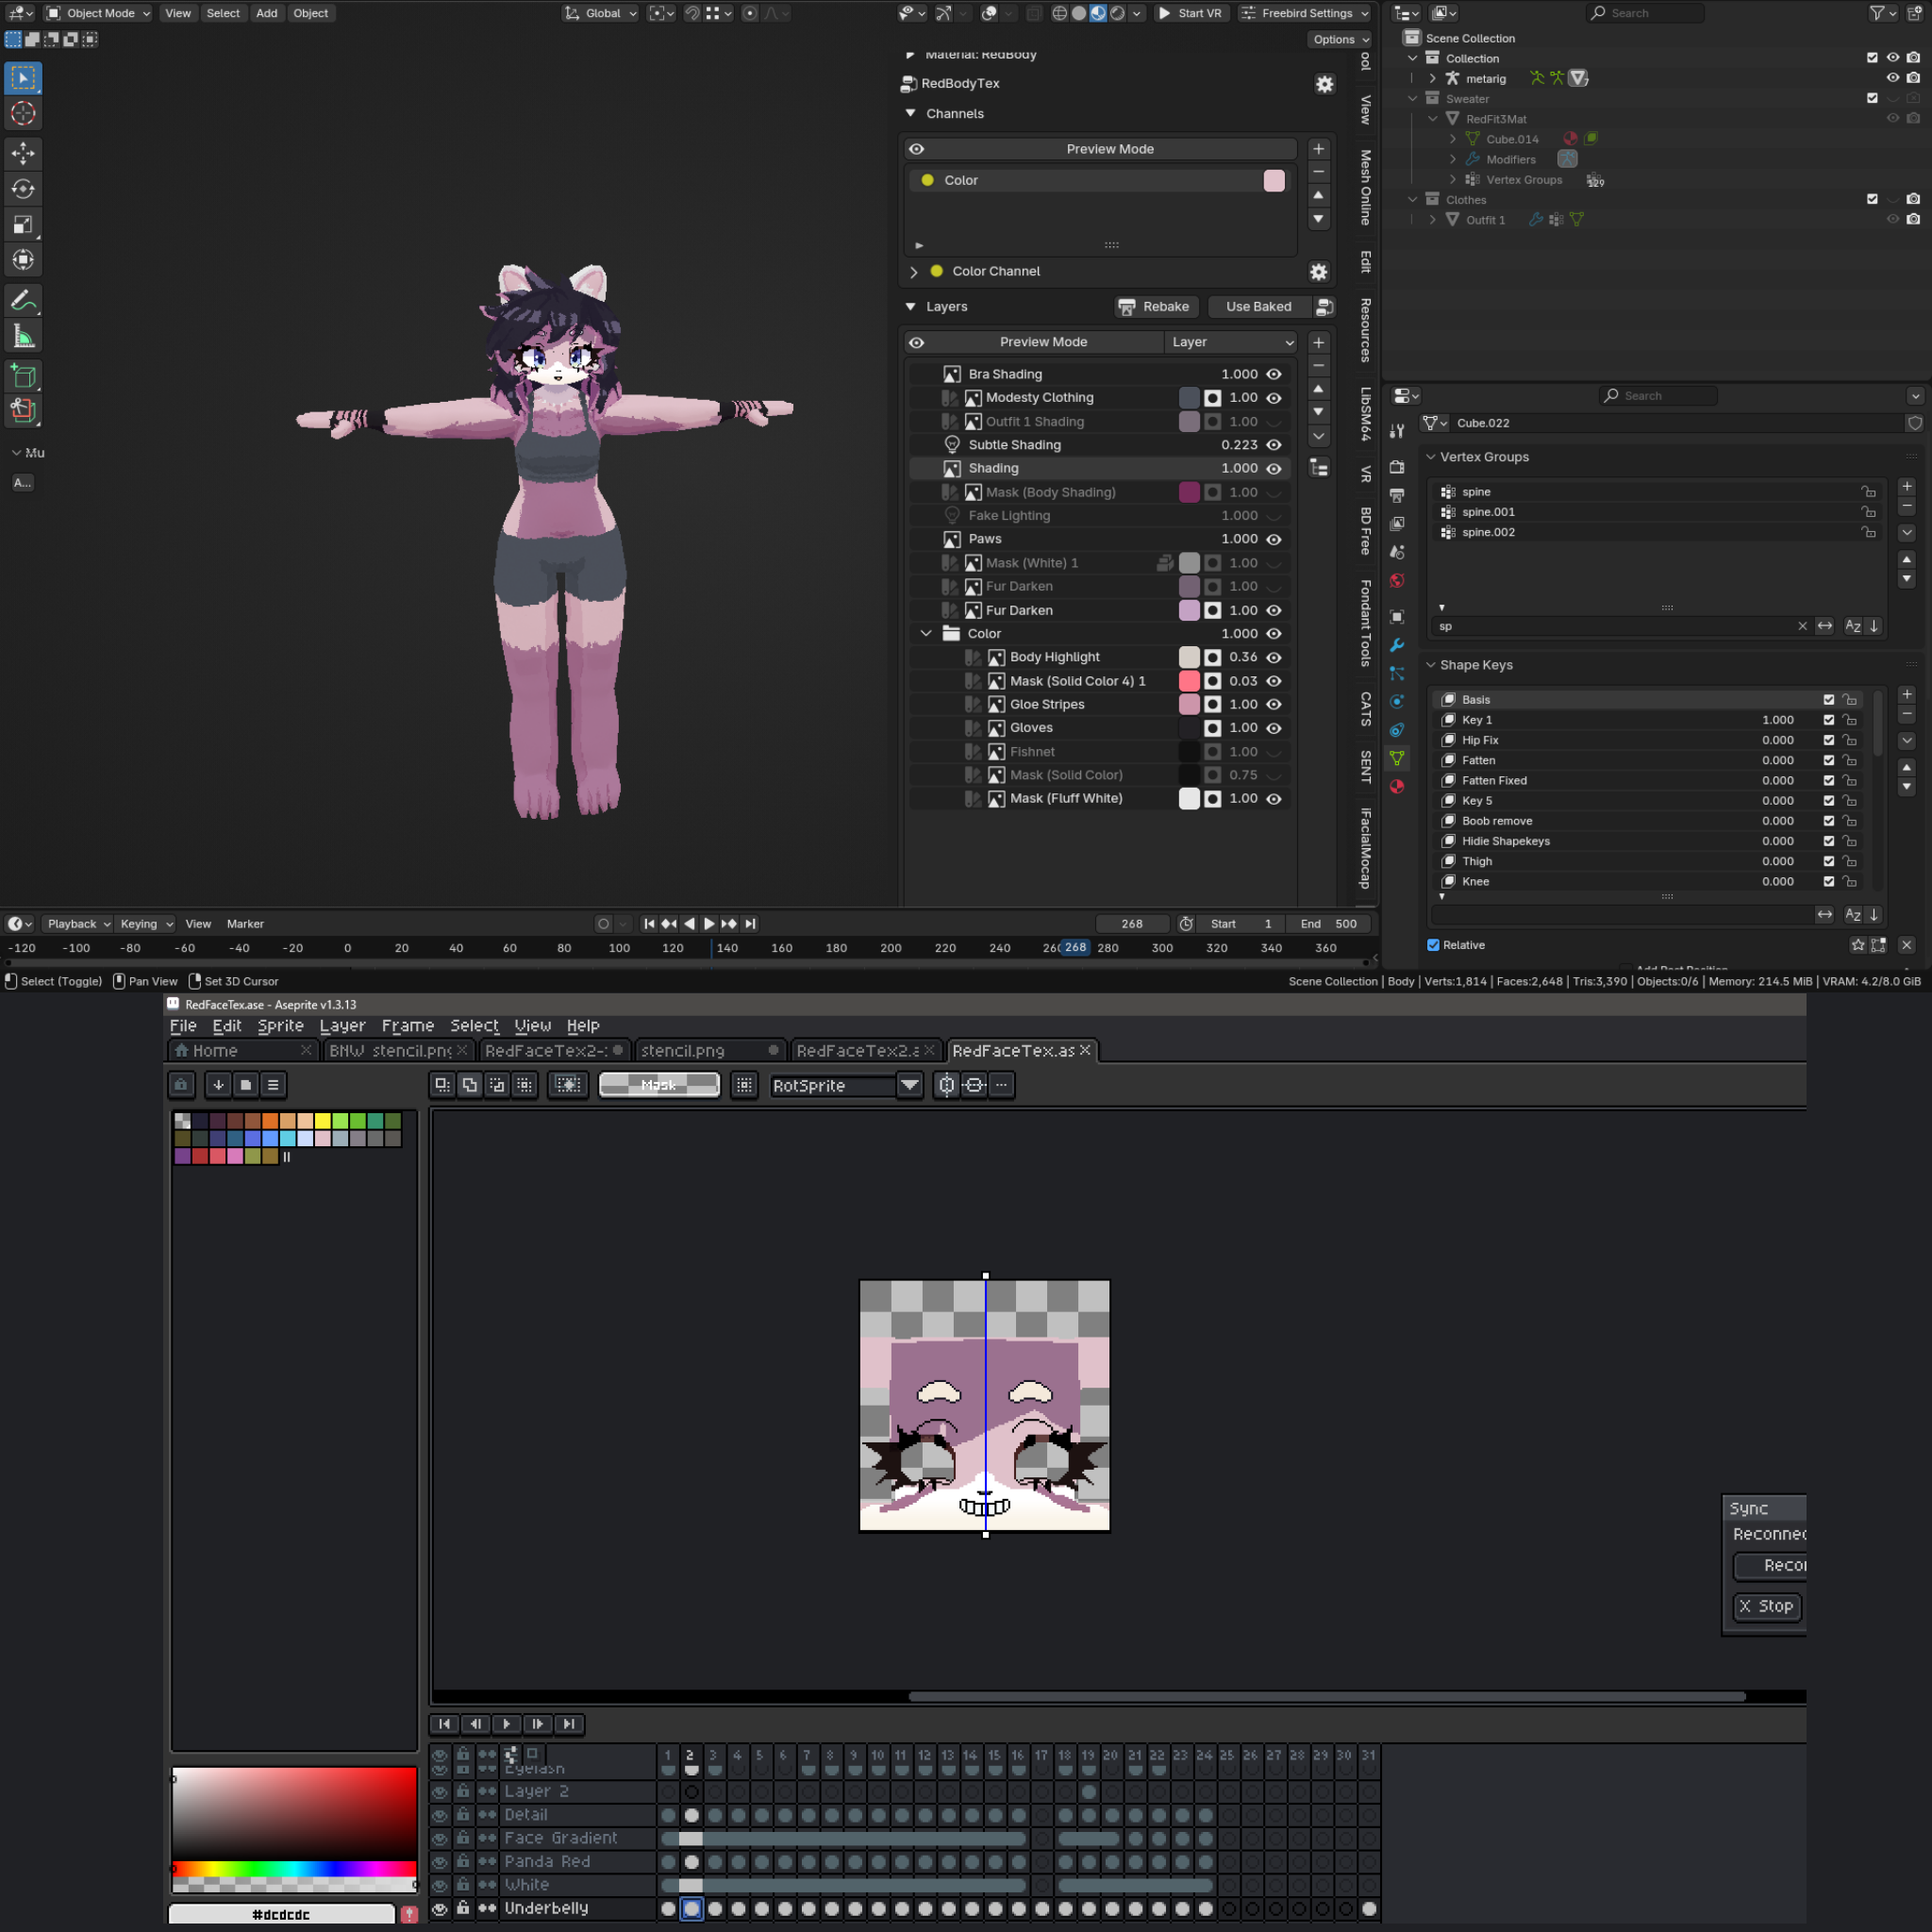Open the Render properties tab icon
The width and height of the screenshot is (1932, 1932).
pyautogui.click(x=1397, y=467)
